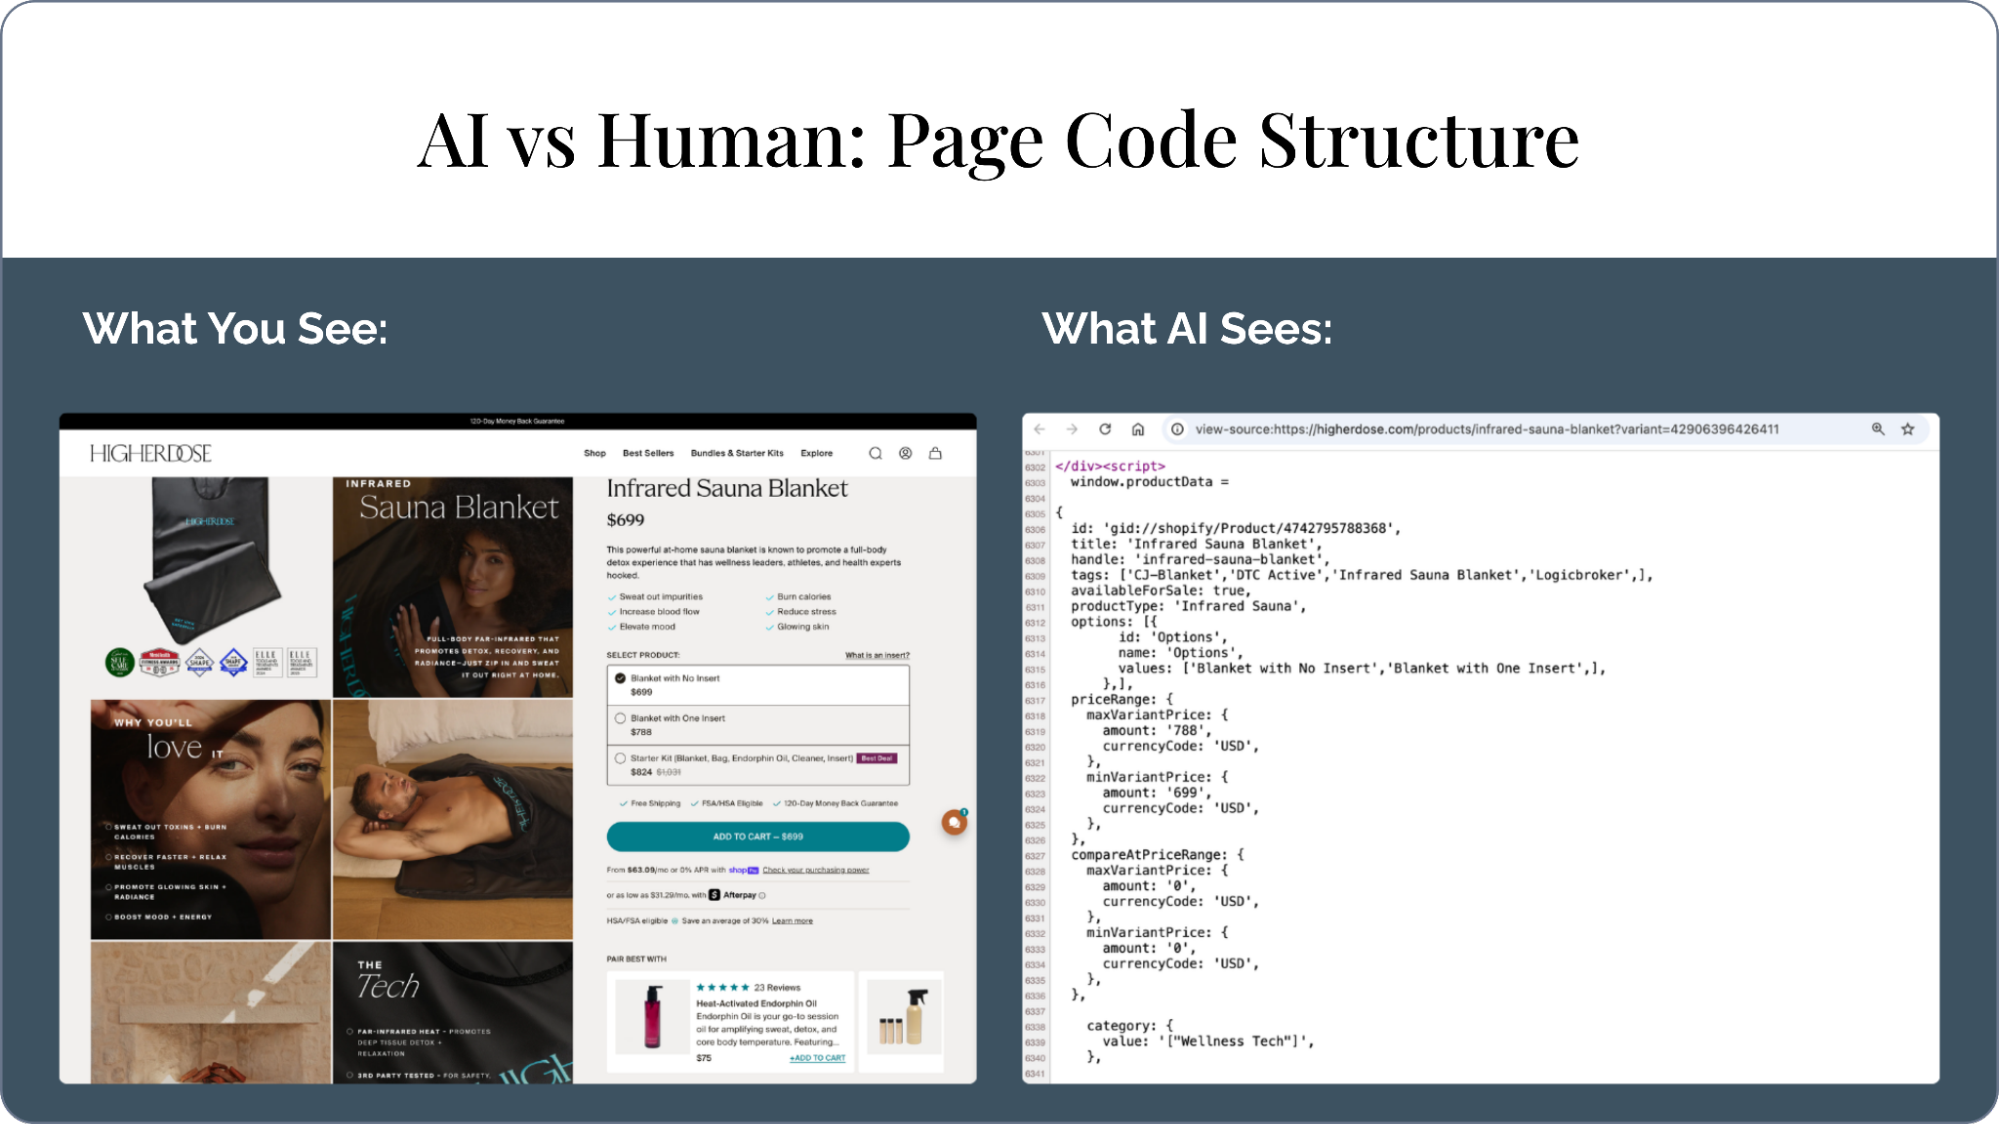Image resolution: width=1999 pixels, height=1125 pixels.
Task: Click the HIGHERDOSE logo
Action: pos(151,453)
